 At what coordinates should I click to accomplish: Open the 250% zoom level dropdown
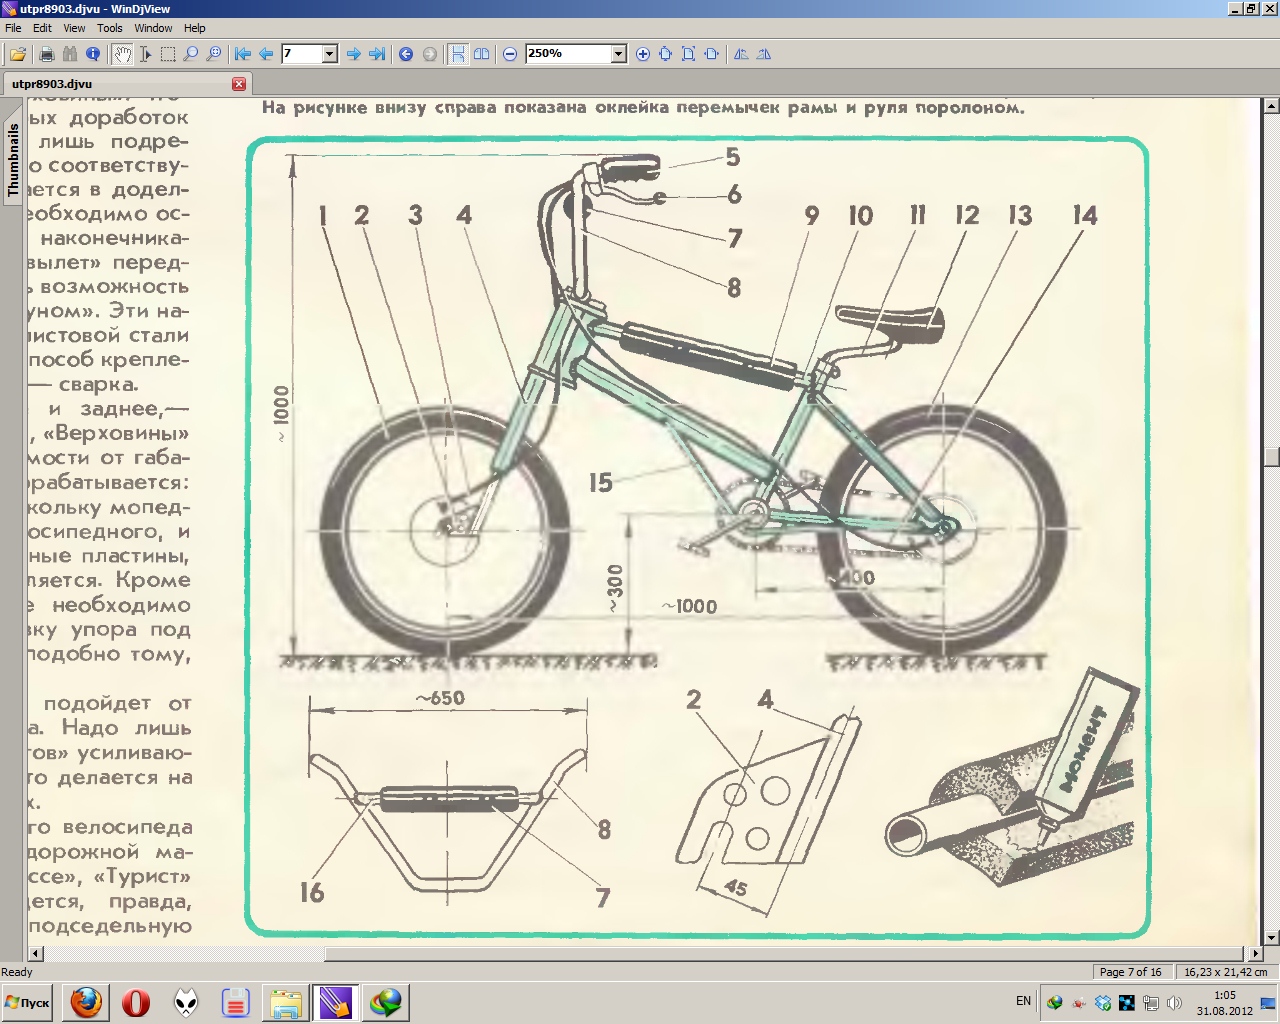tap(618, 54)
